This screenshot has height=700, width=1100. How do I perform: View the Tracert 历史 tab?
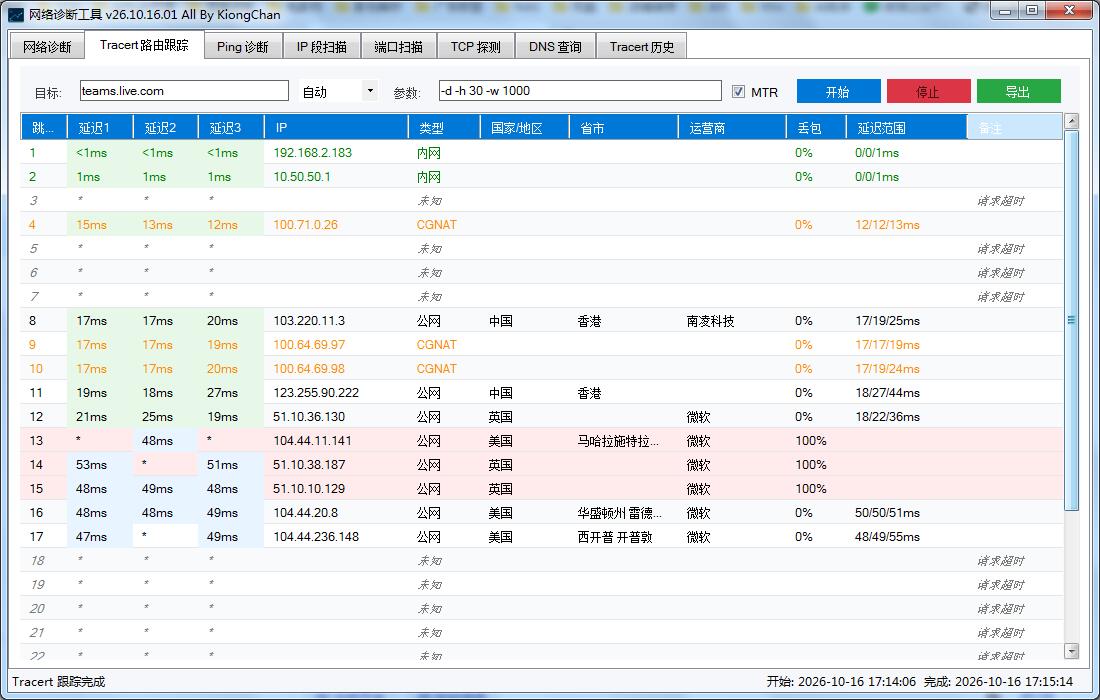(641, 47)
